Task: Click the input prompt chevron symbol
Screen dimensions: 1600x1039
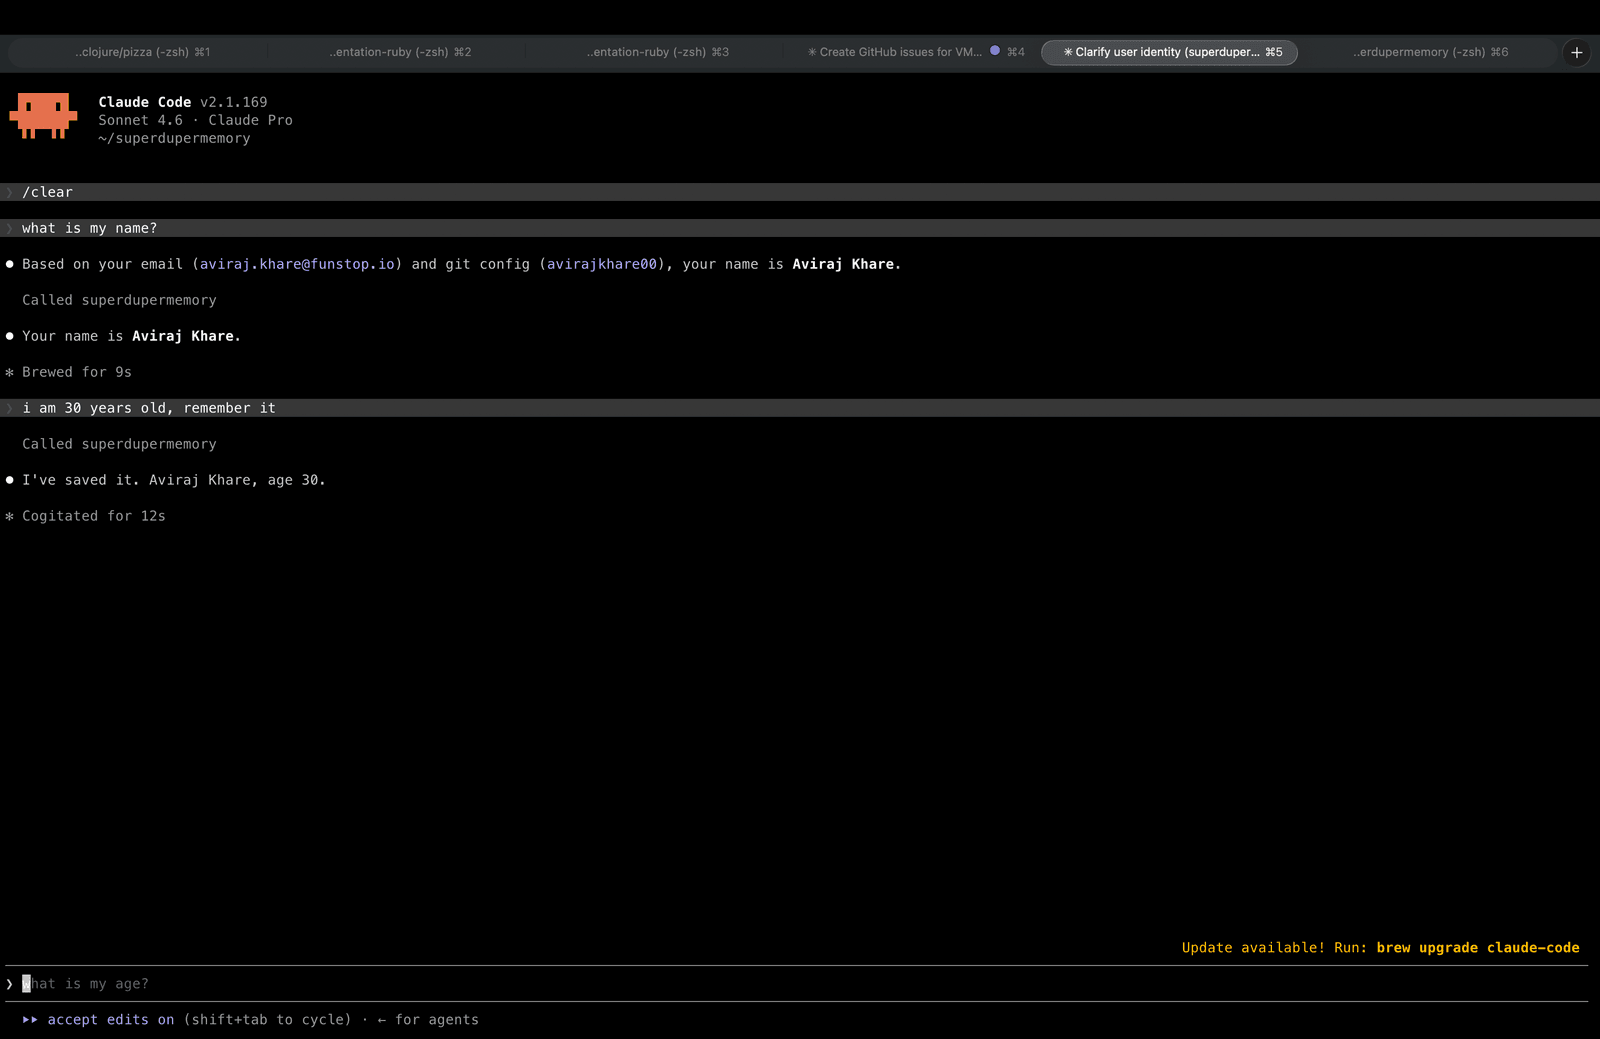Action: [9, 984]
